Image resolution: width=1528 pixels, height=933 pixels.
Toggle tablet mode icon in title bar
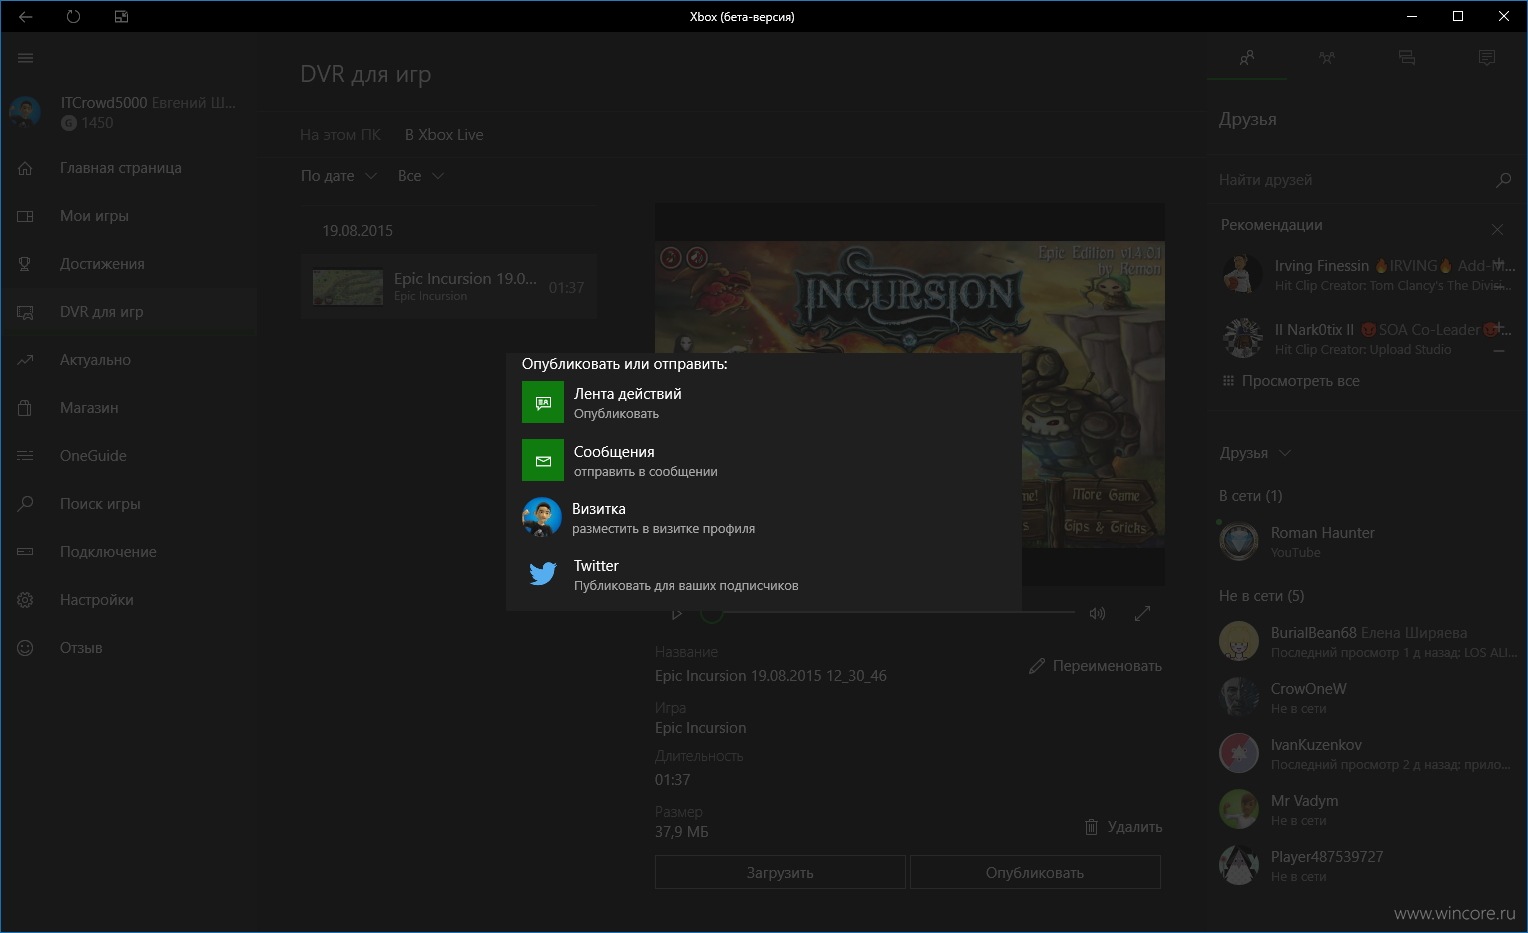121,17
